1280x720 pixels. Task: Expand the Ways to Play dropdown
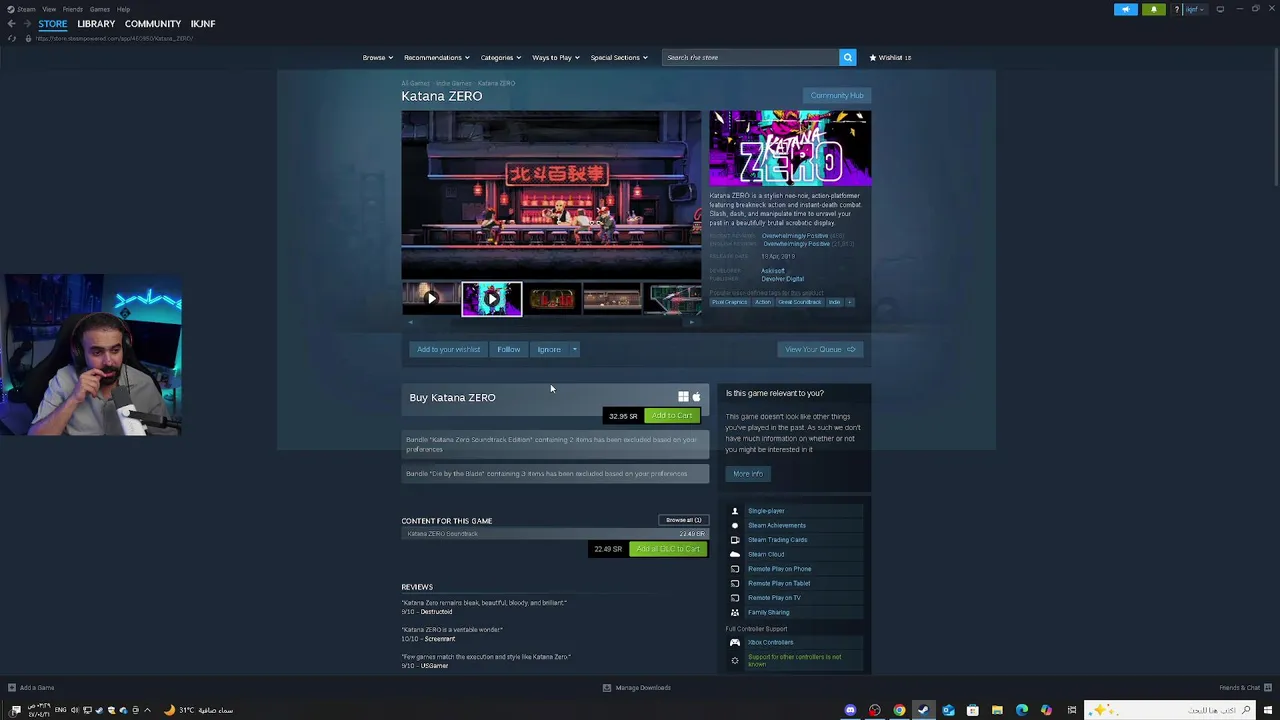(555, 57)
